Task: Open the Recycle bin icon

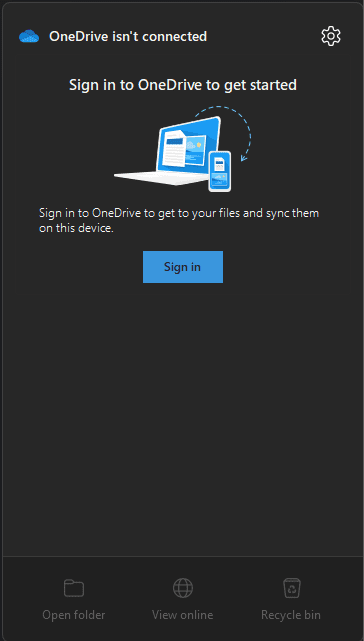Action: pyautogui.click(x=292, y=587)
